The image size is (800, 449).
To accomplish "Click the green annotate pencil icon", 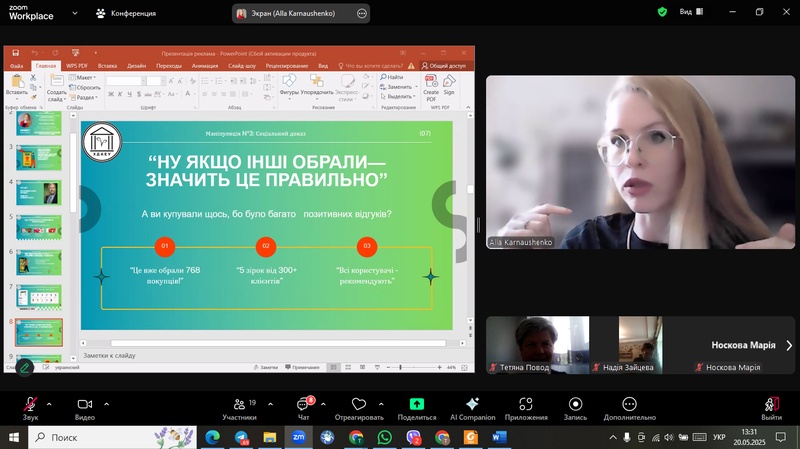I will [x=24, y=368].
